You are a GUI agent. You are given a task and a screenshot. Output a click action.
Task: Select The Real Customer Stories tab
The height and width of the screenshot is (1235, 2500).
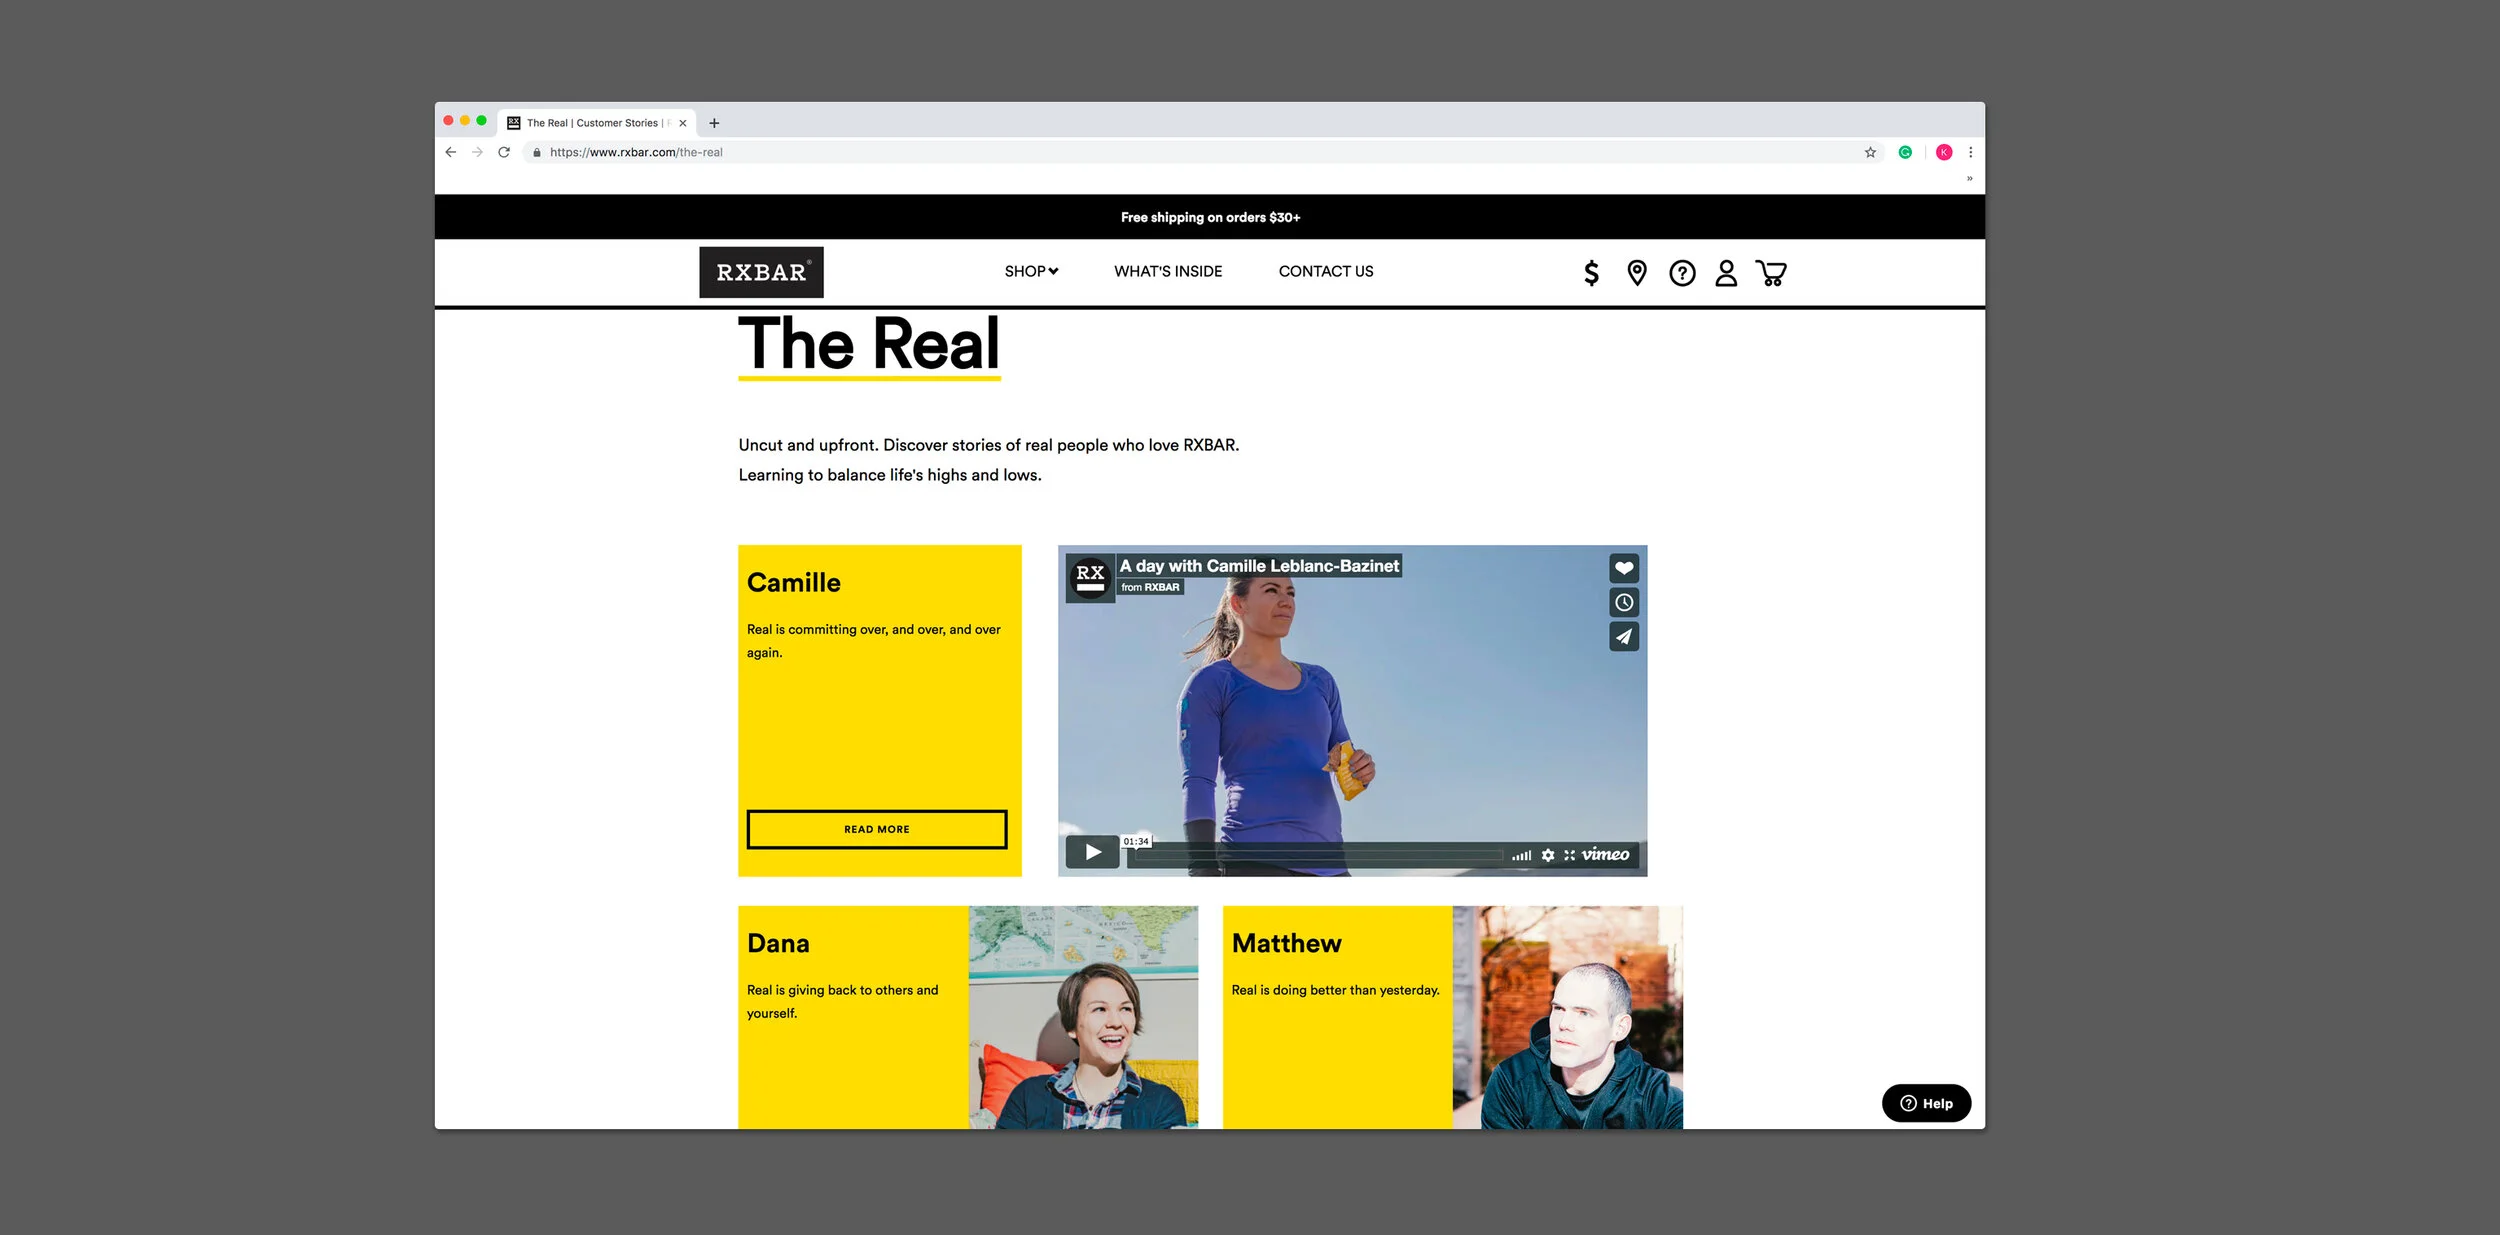point(597,123)
